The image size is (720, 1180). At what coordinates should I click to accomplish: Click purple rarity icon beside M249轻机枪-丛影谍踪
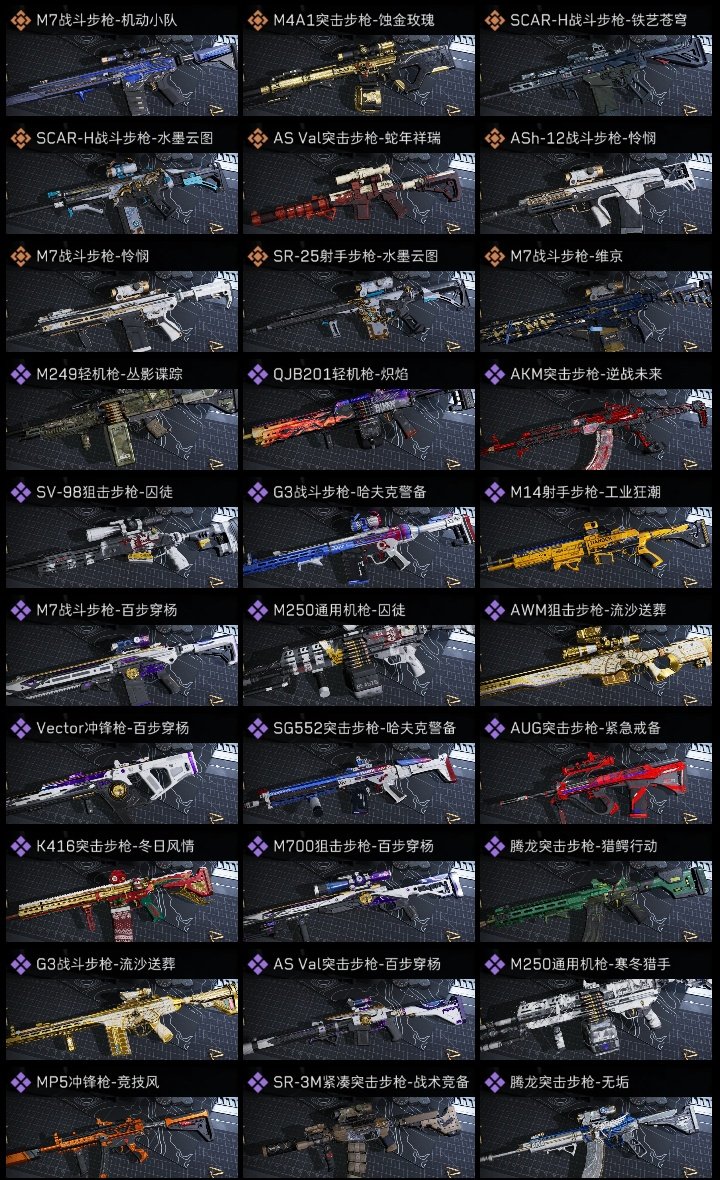click(x=20, y=374)
